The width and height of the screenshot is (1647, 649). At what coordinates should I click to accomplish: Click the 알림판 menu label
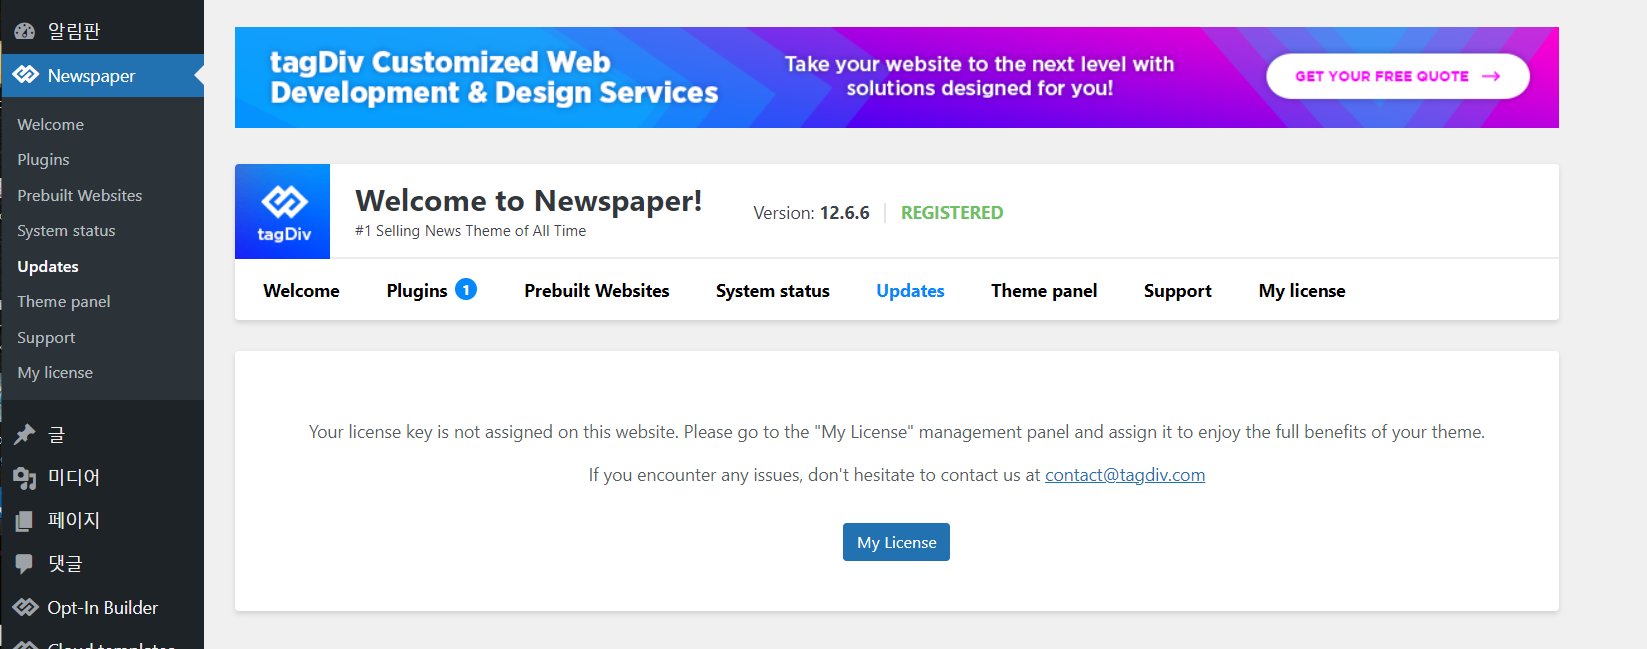click(74, 31)
